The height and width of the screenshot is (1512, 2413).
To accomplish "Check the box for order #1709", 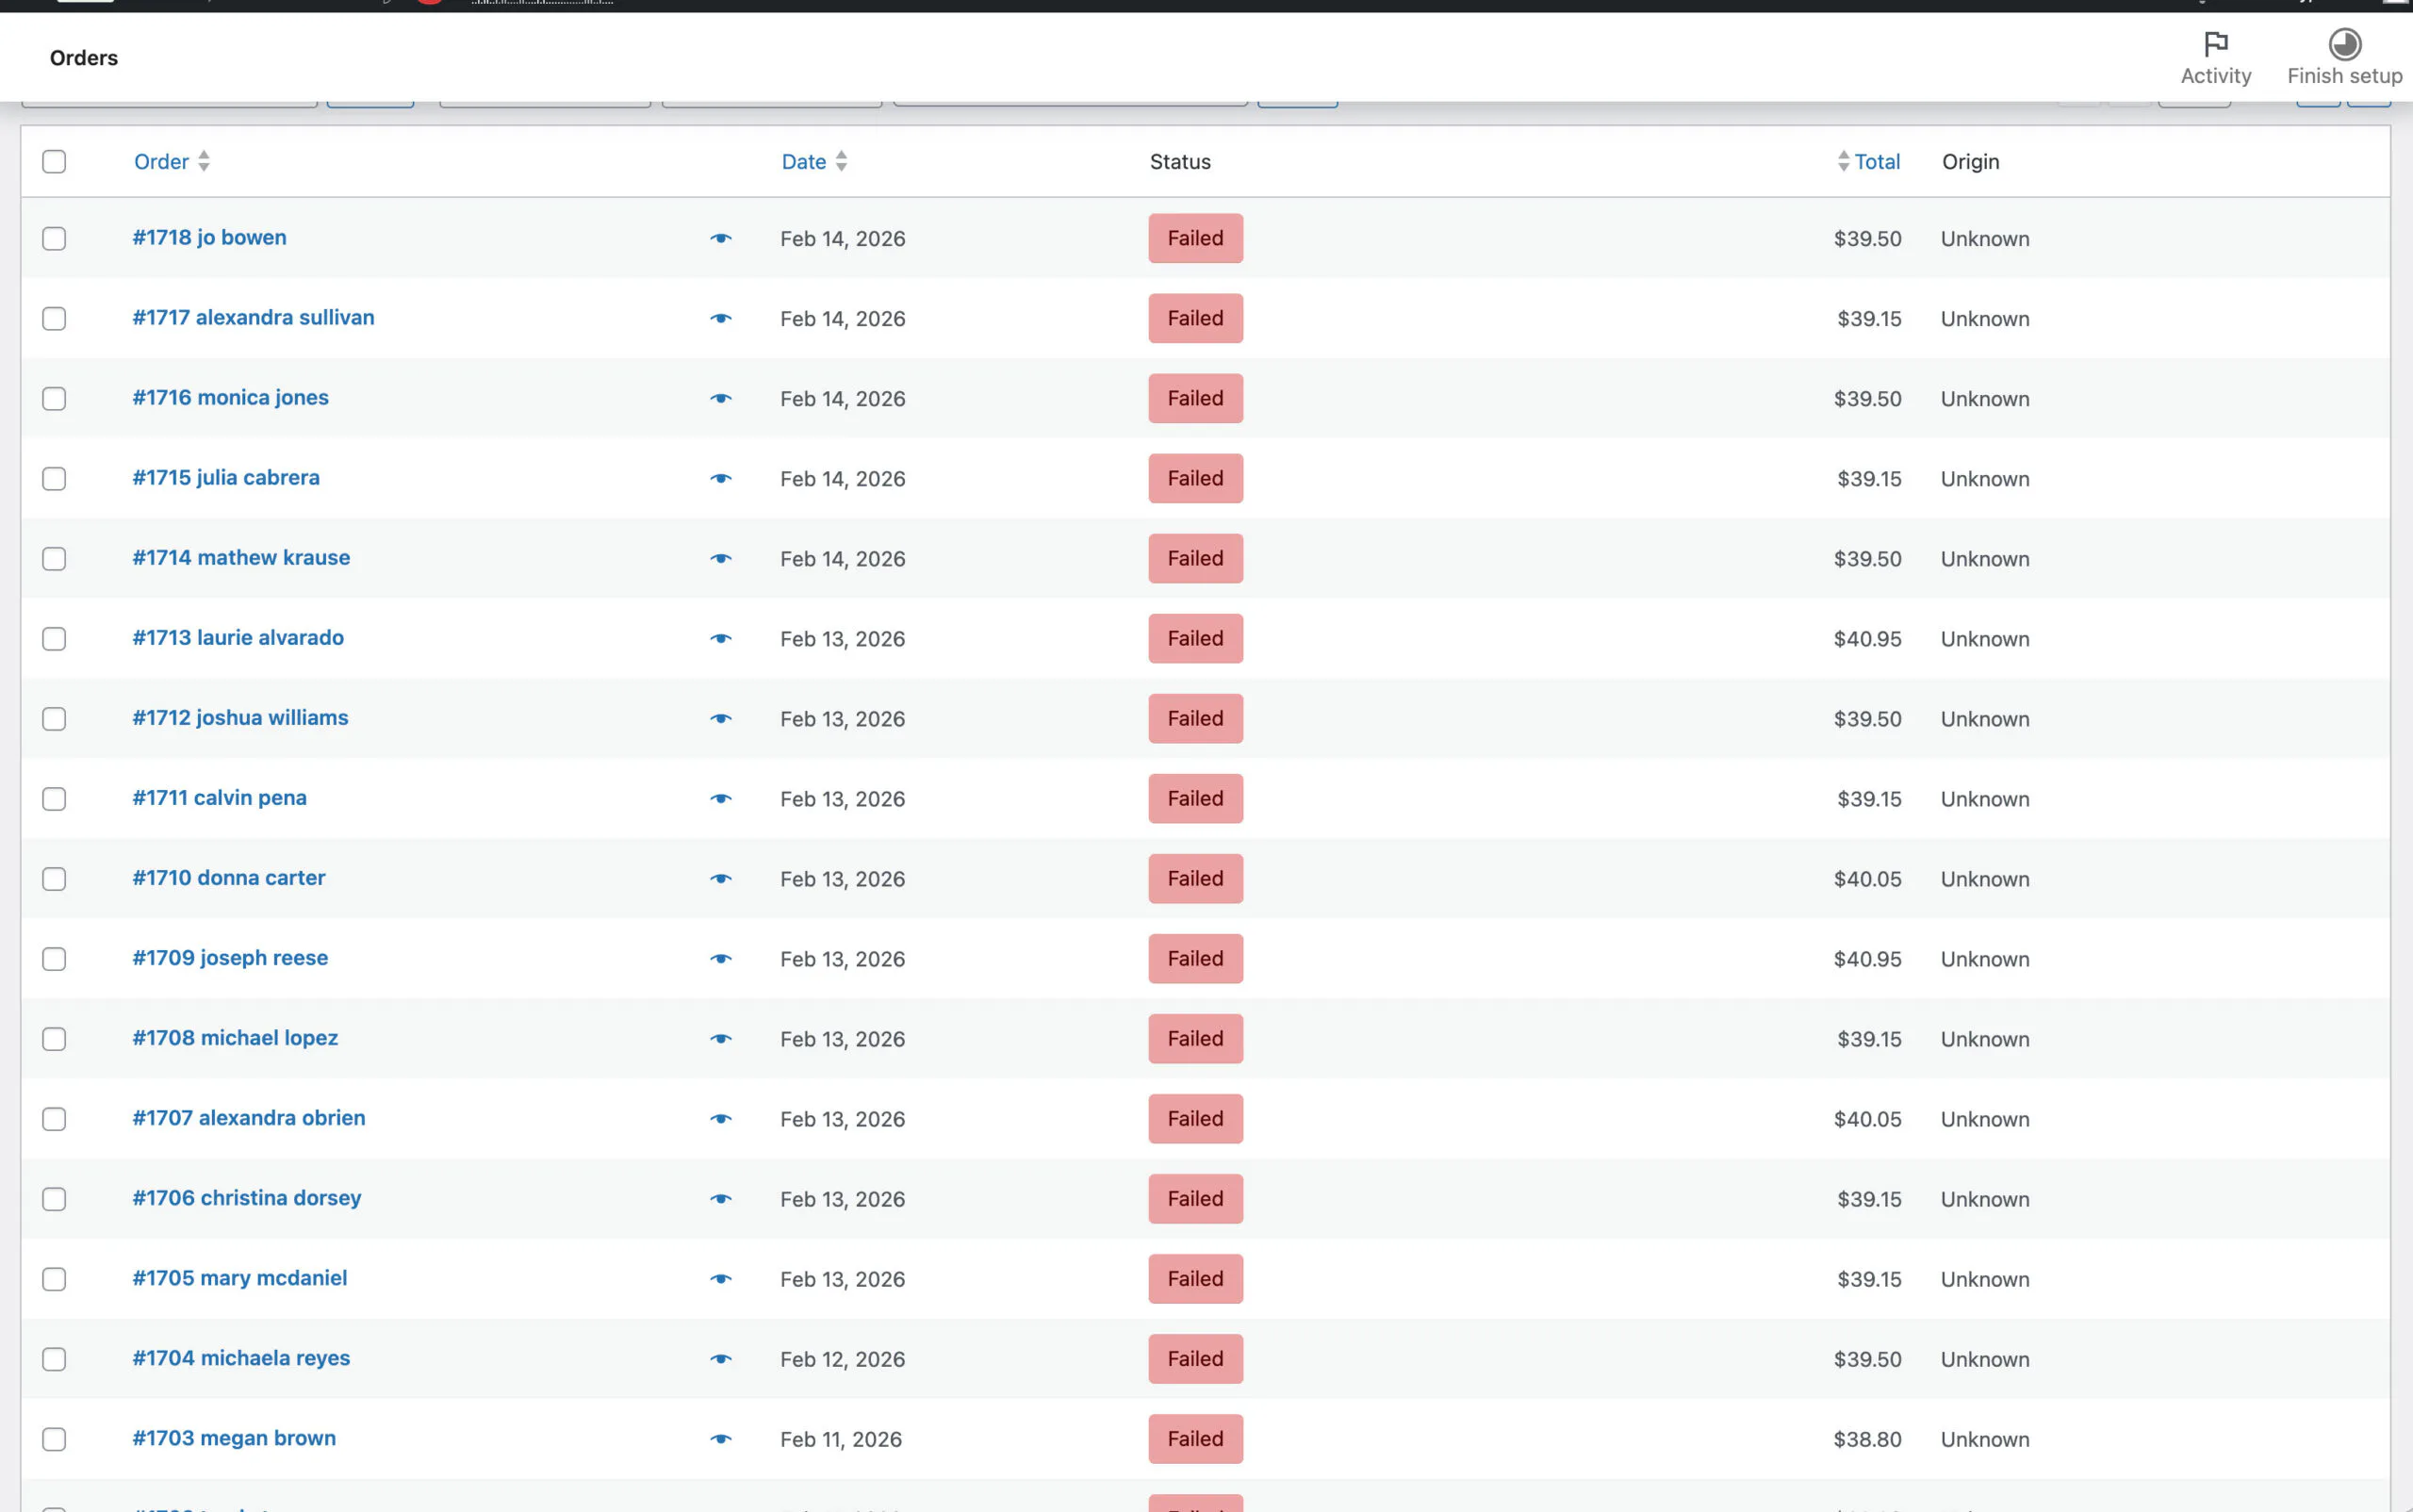I will 54,959.
